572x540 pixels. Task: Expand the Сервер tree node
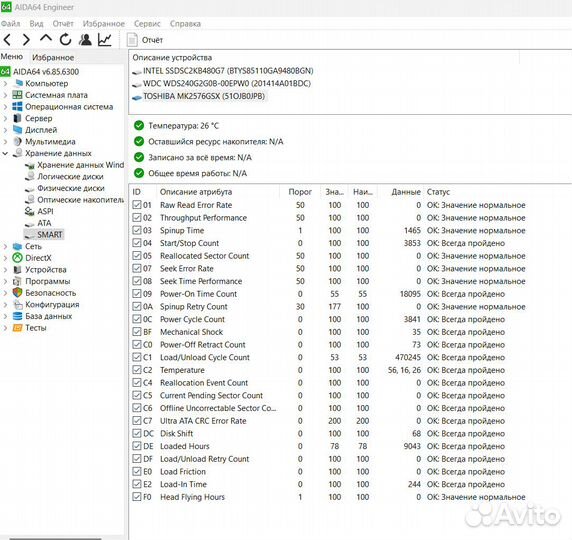tap(5, 119)
